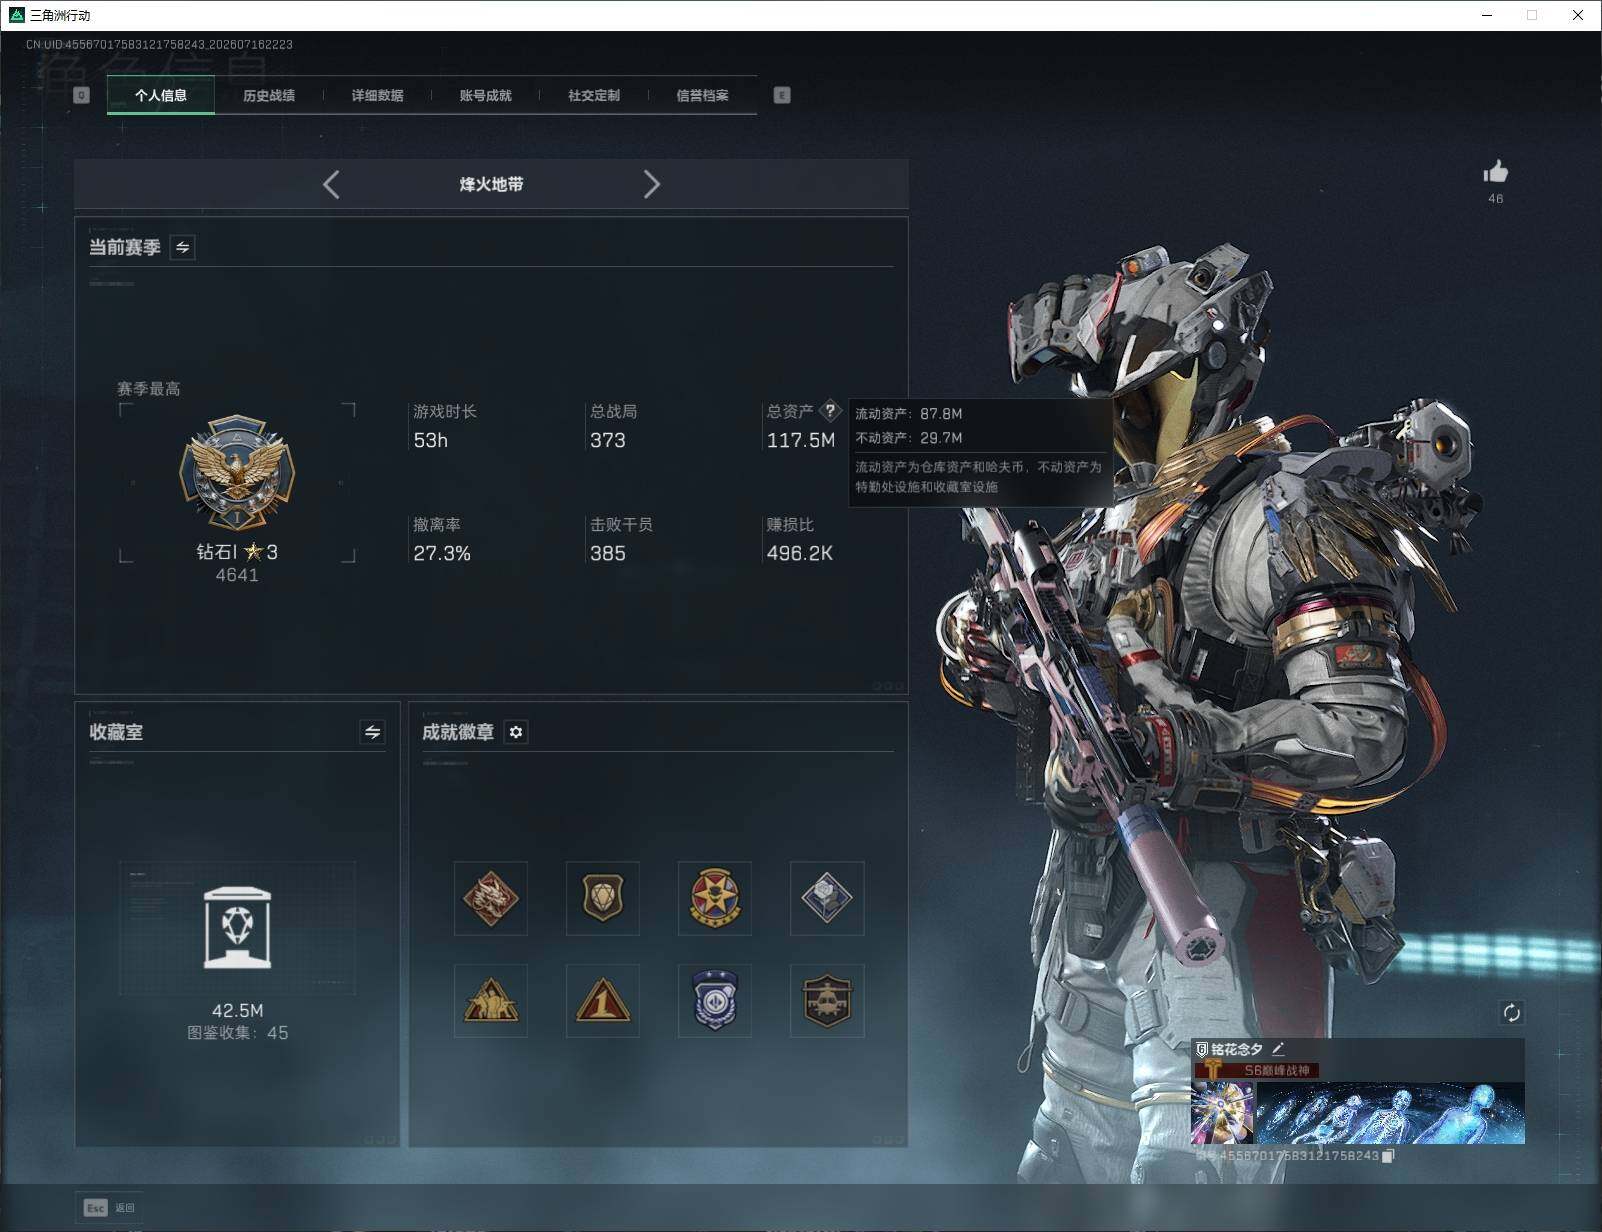Open 成就徽章 gear settings
Viewport: 1602px width, 1232px height.
[x=516, y=732]
